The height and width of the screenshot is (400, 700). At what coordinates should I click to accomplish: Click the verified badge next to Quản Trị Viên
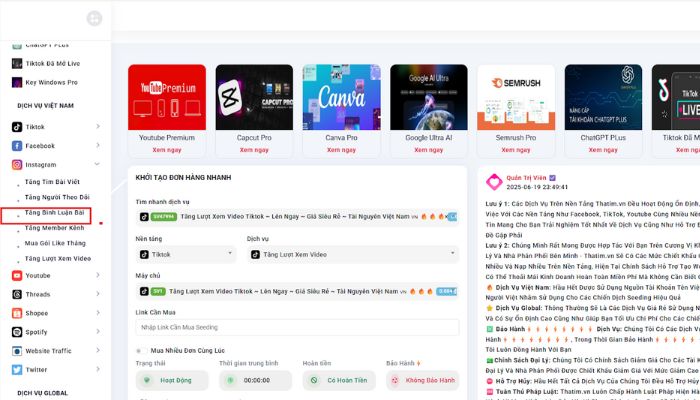552,178
